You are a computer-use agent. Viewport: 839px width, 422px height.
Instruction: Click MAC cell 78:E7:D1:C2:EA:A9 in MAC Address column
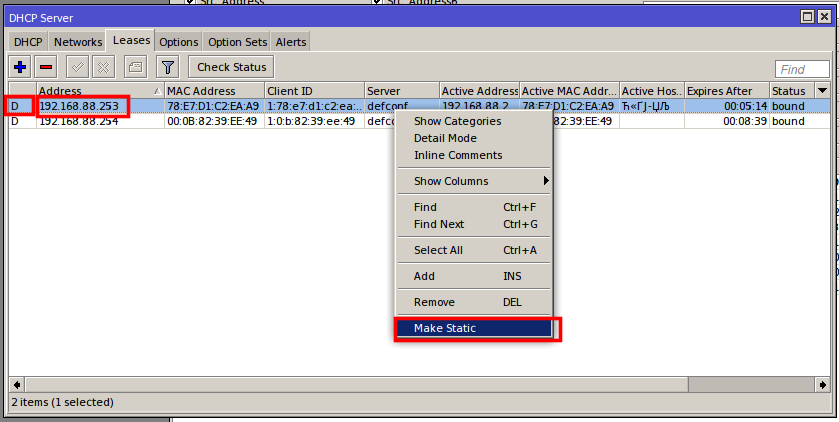pyautogui.click(x=213, y=106)
